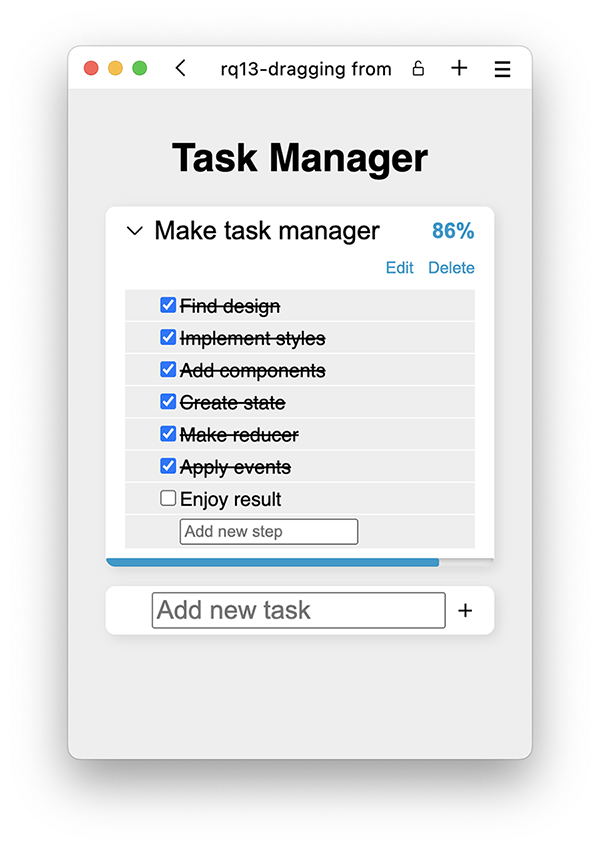Click the plus icon in the title bar
The width and height of the screenshot is (600, 849).
459,68
